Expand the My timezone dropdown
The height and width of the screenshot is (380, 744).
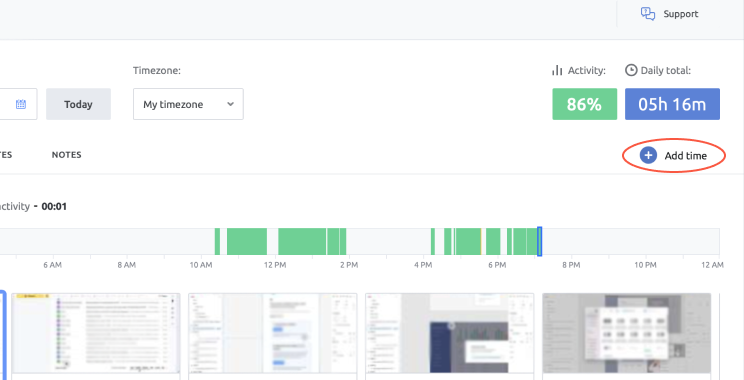[x=188, y=104]
